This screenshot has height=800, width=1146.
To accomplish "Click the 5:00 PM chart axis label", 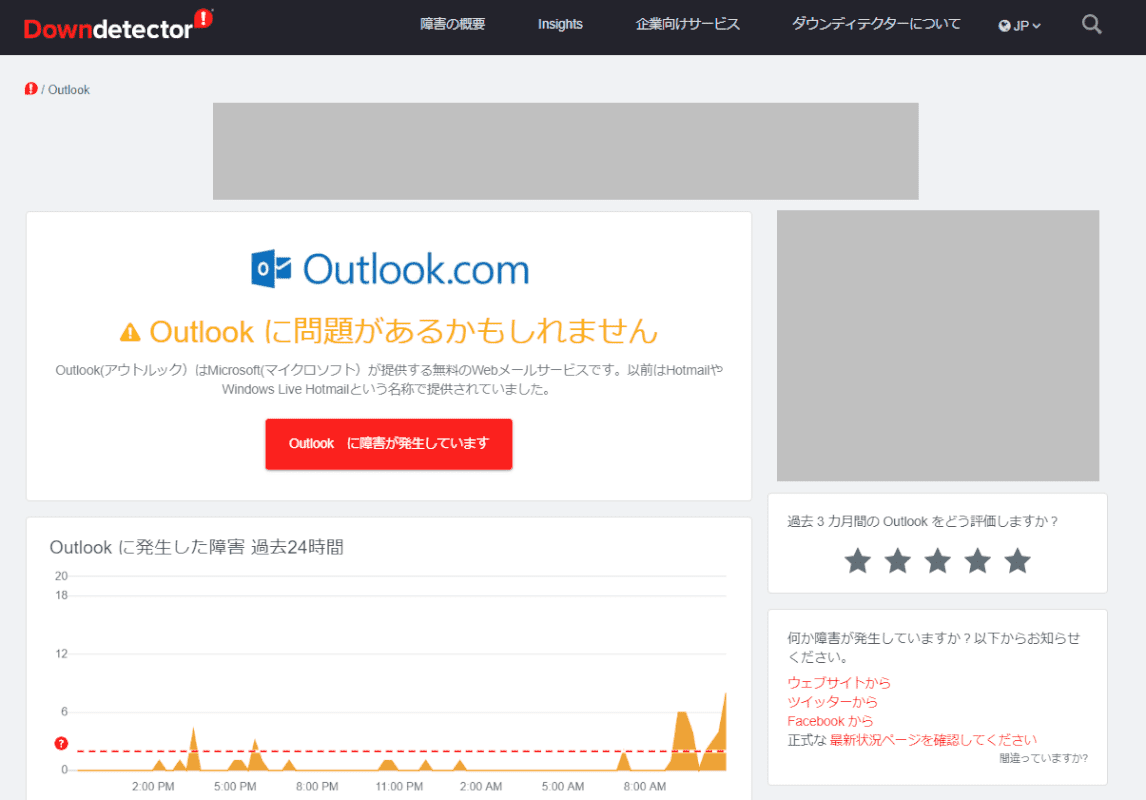I will click(235, 787).
